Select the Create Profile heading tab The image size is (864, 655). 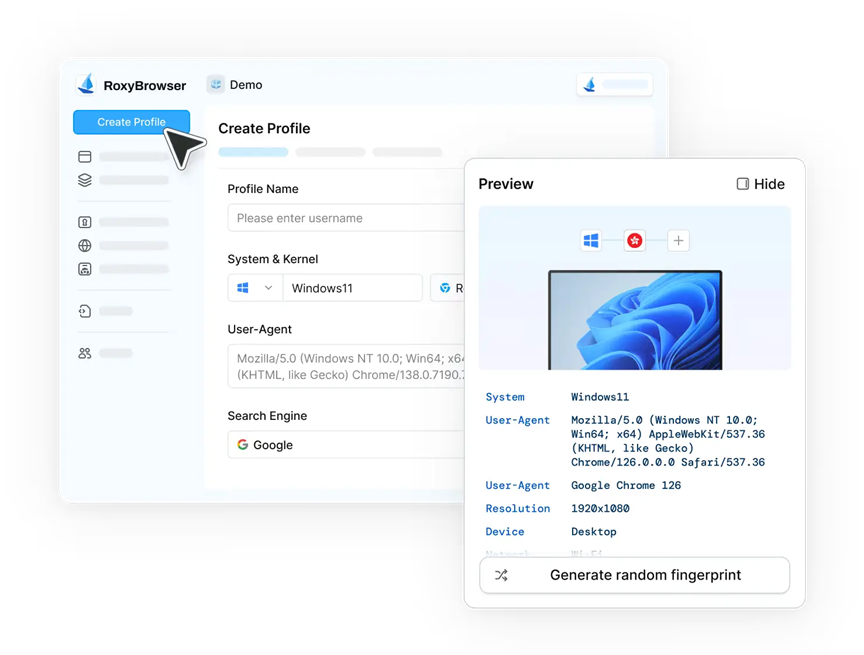264,128
